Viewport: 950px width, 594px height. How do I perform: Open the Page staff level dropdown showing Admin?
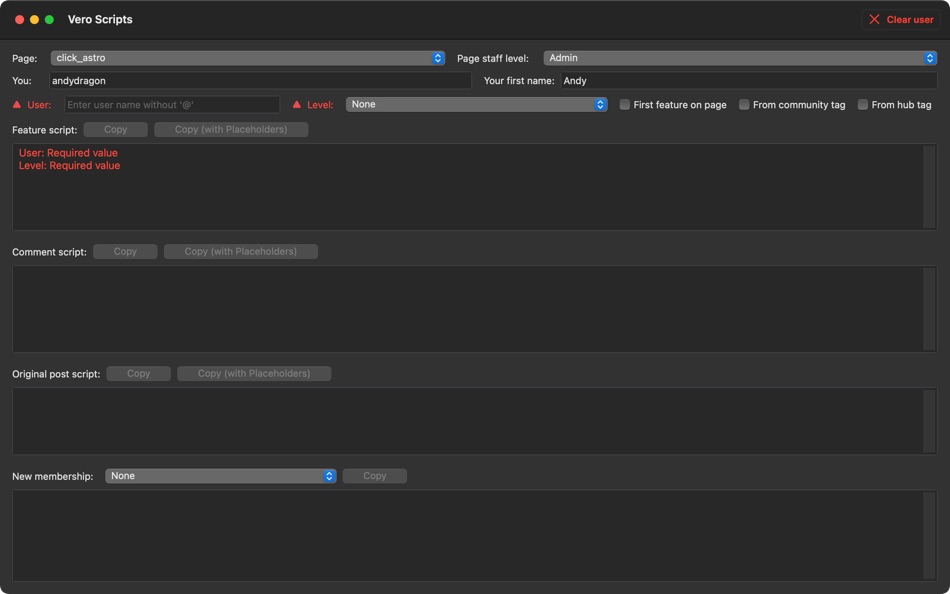coord(740,57)
